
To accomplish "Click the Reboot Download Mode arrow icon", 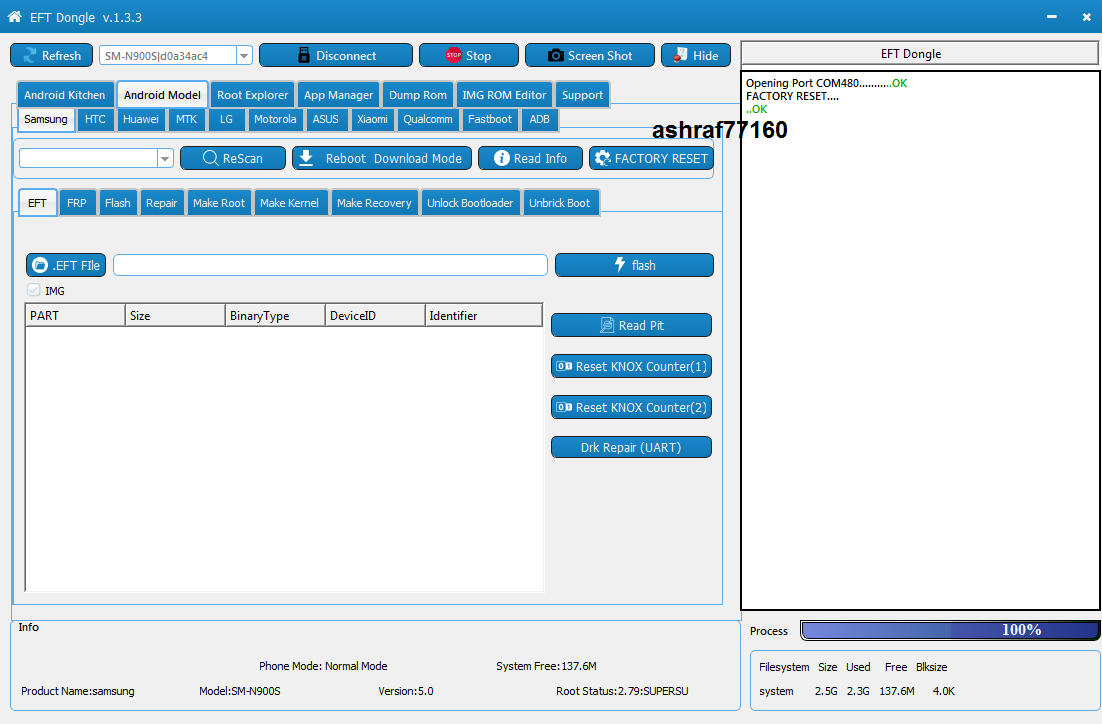I will pyautogui.click(x=306, y=158).
